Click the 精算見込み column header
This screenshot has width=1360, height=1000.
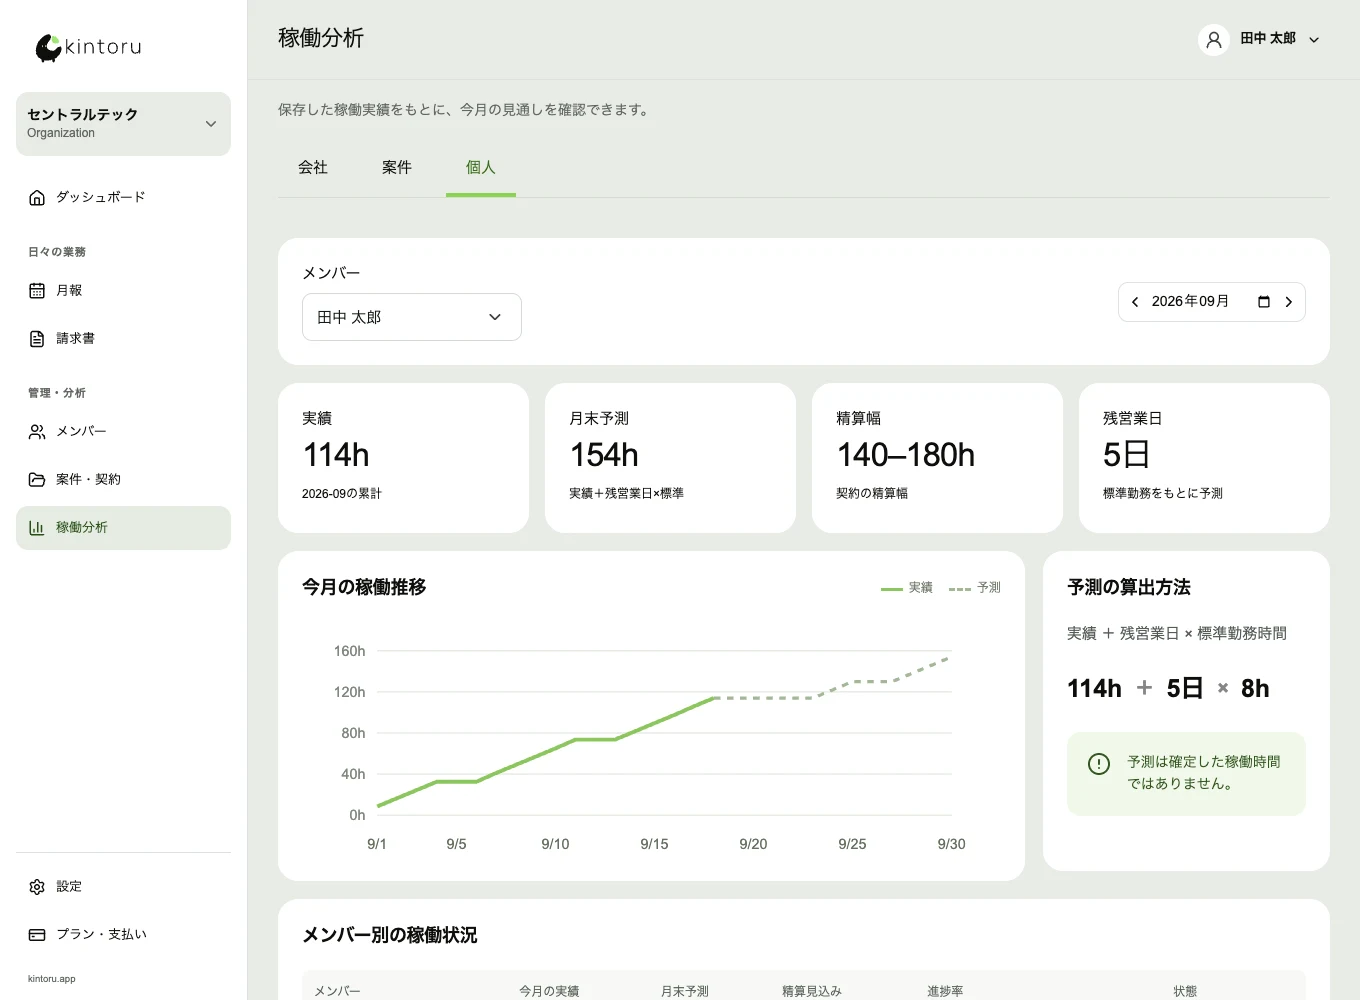coord(812,991)
